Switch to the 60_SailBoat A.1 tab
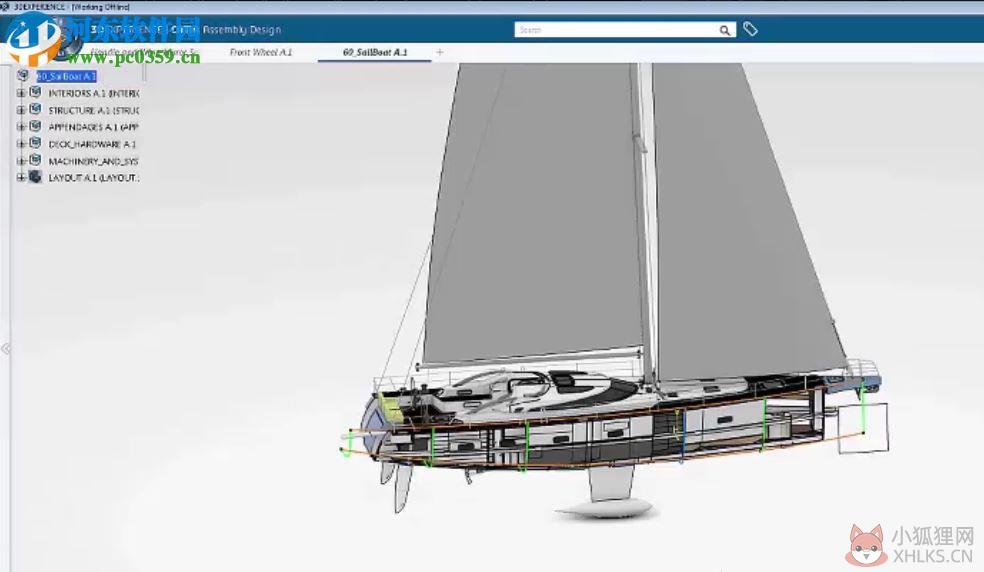The image size is (984, 572). point(375,52)
